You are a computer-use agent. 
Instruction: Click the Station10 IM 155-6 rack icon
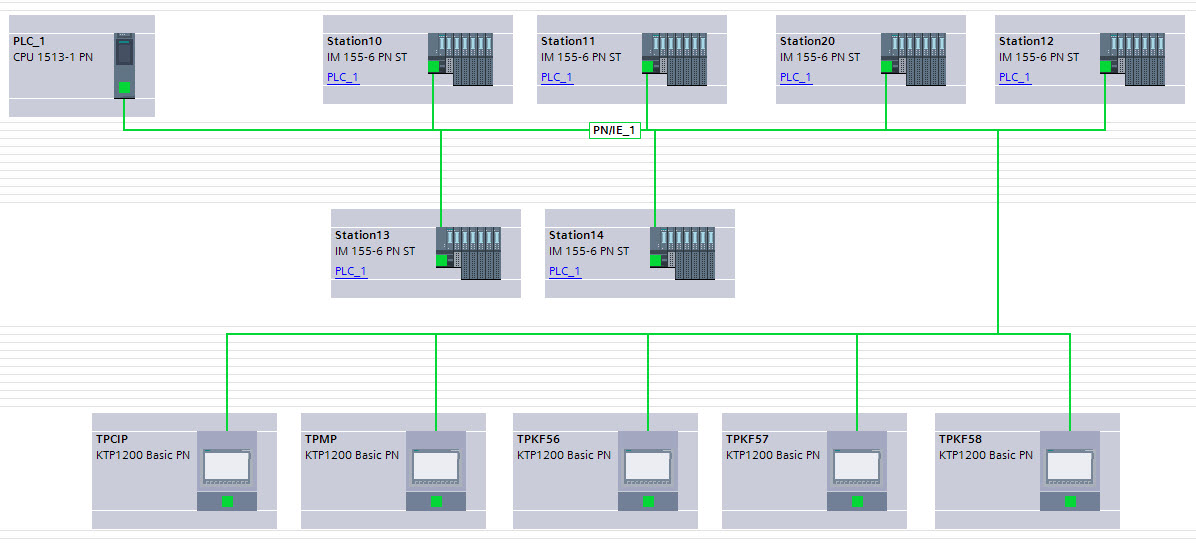pos(461,59)
